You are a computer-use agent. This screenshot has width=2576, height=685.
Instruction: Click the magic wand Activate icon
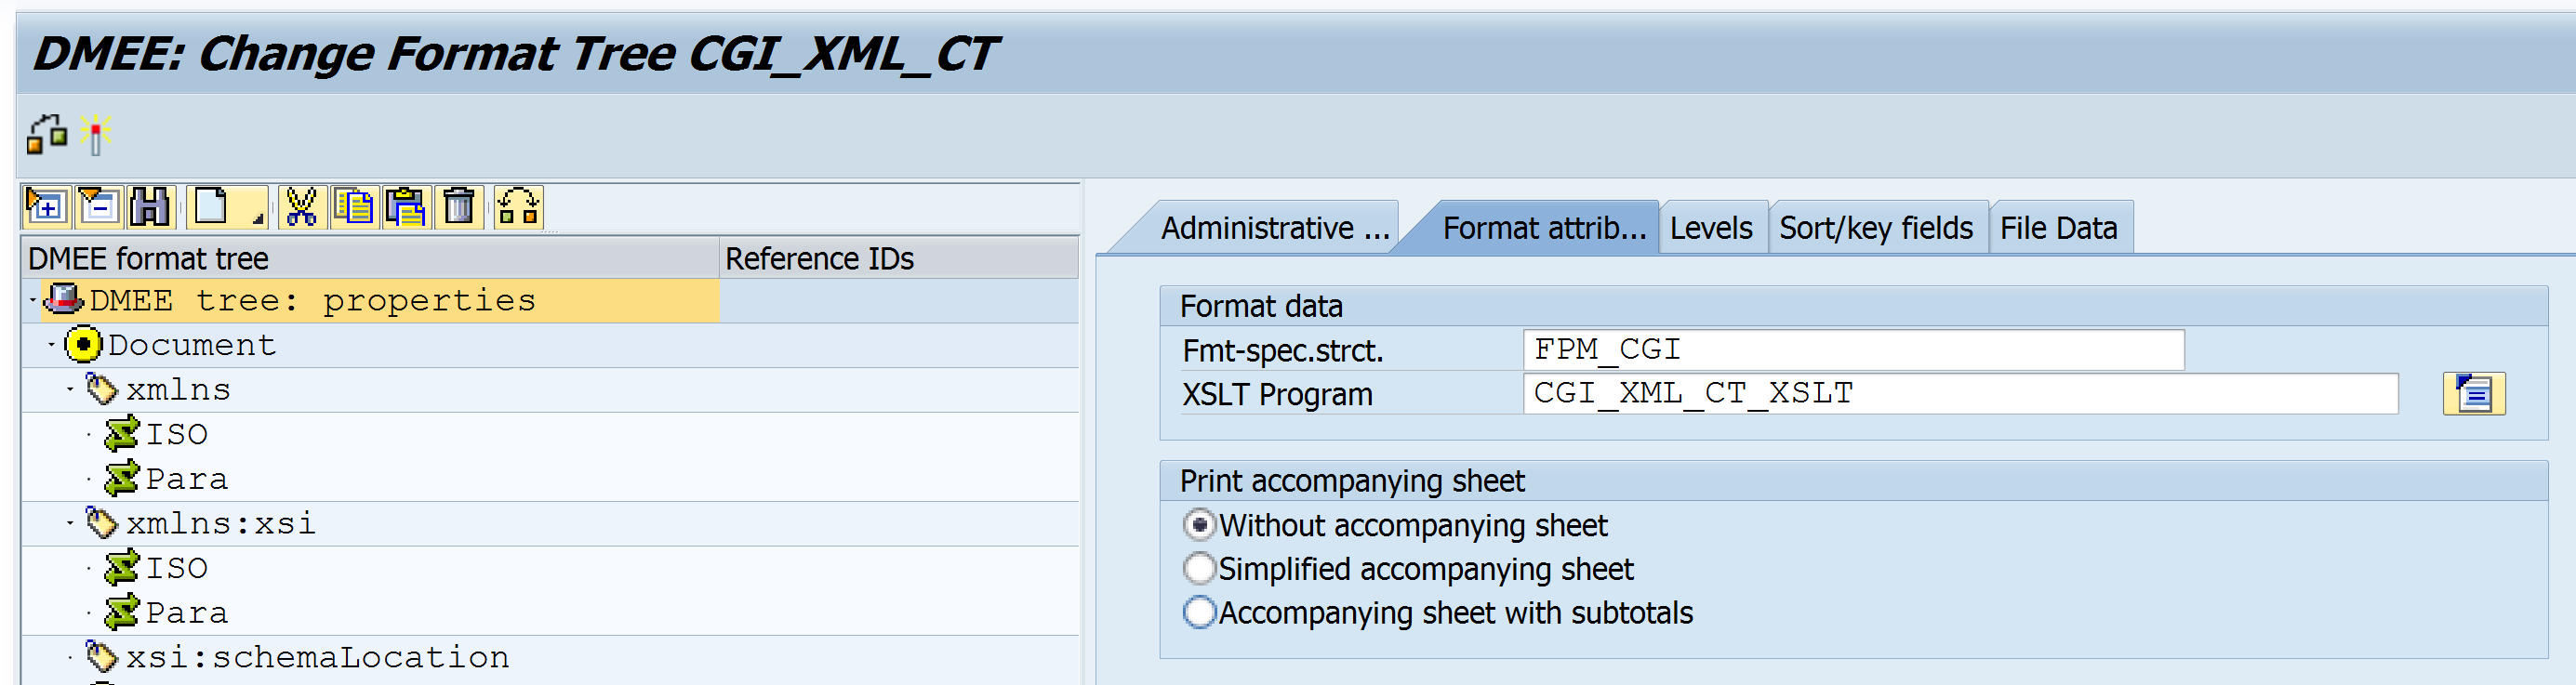tap(96, 135)
